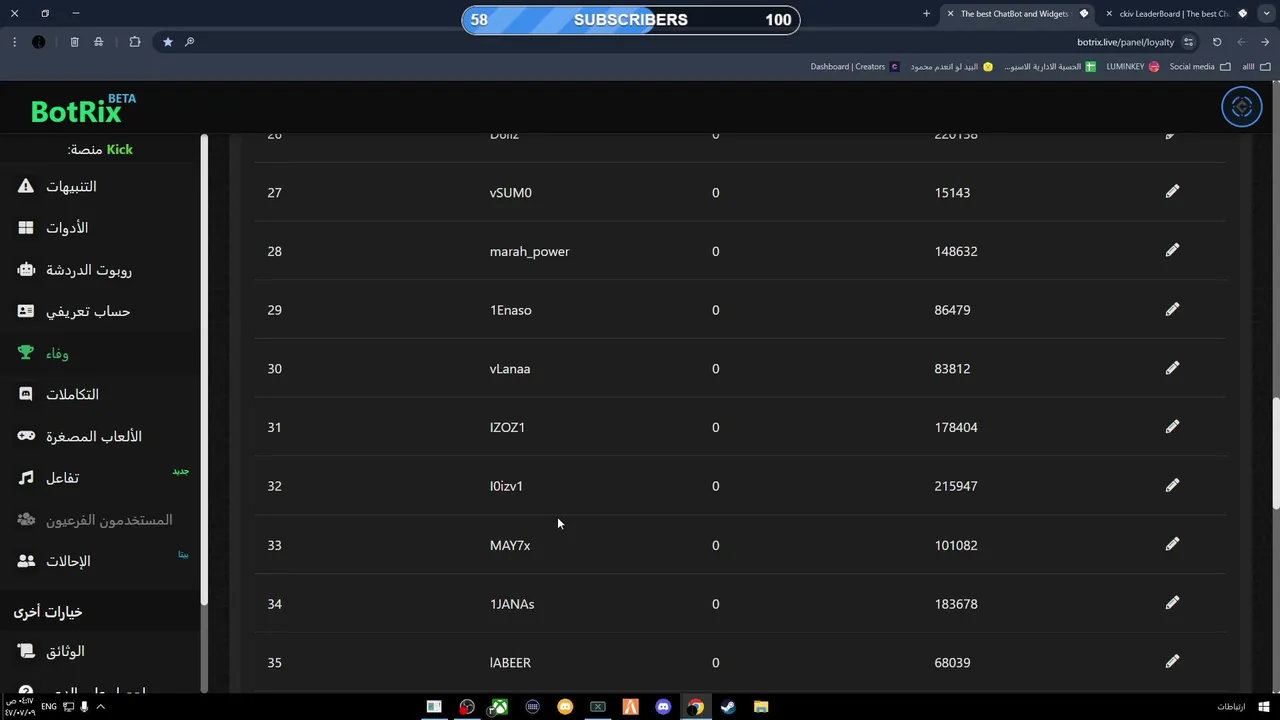Open the edit pencil for 1JANAs

click(1172, 603)
